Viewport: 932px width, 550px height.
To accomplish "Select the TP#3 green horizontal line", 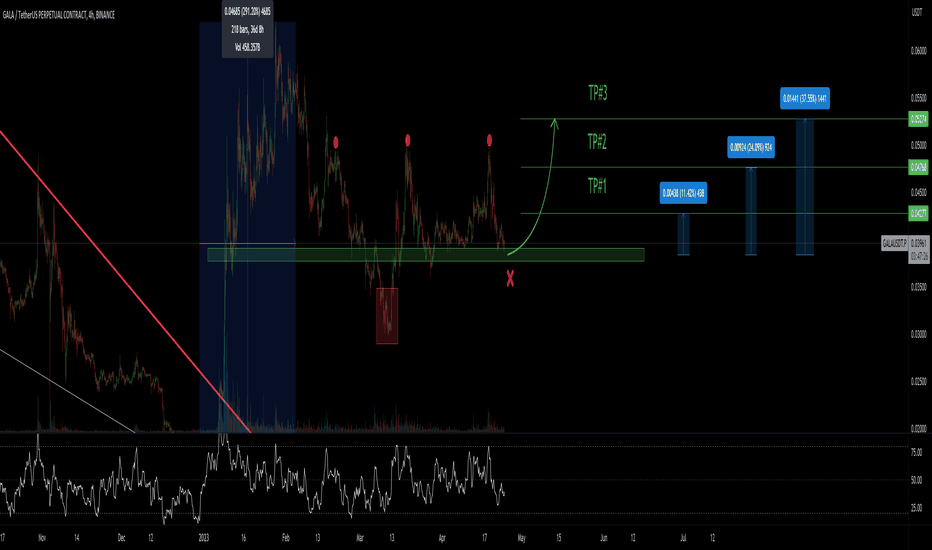I will point(714,119).
